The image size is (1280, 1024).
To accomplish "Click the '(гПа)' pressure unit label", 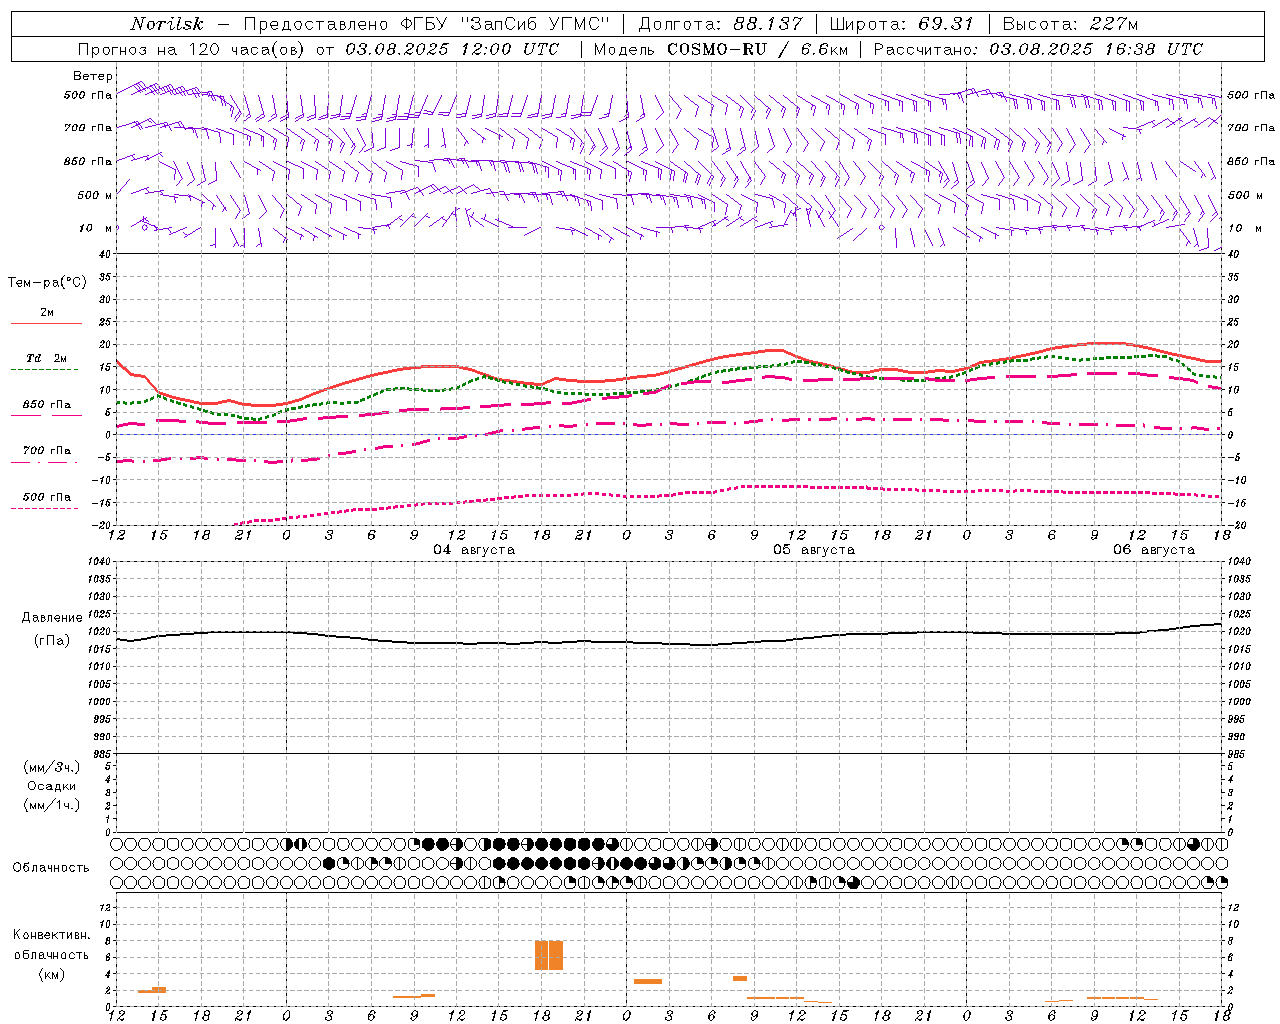I will 52,641.
